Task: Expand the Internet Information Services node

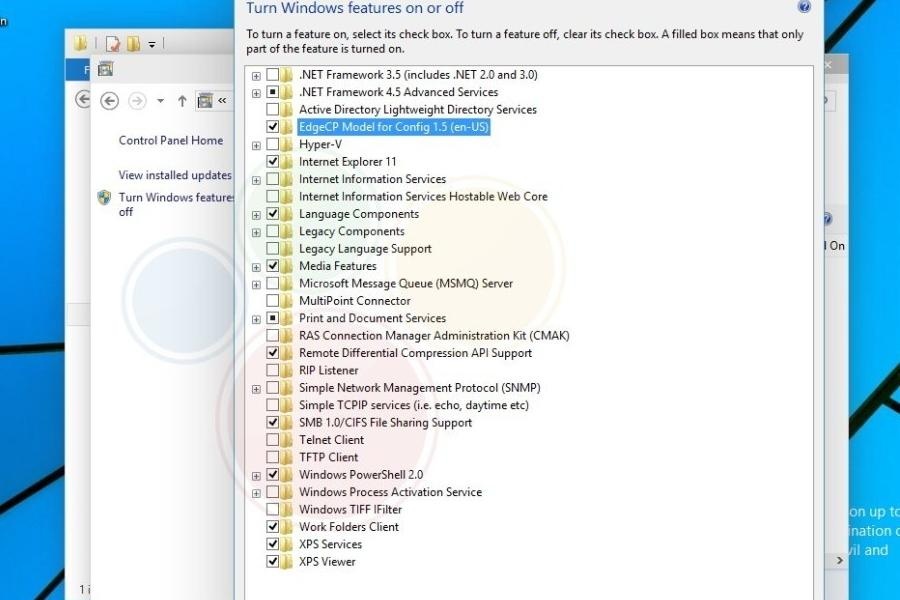Action: 257,180
